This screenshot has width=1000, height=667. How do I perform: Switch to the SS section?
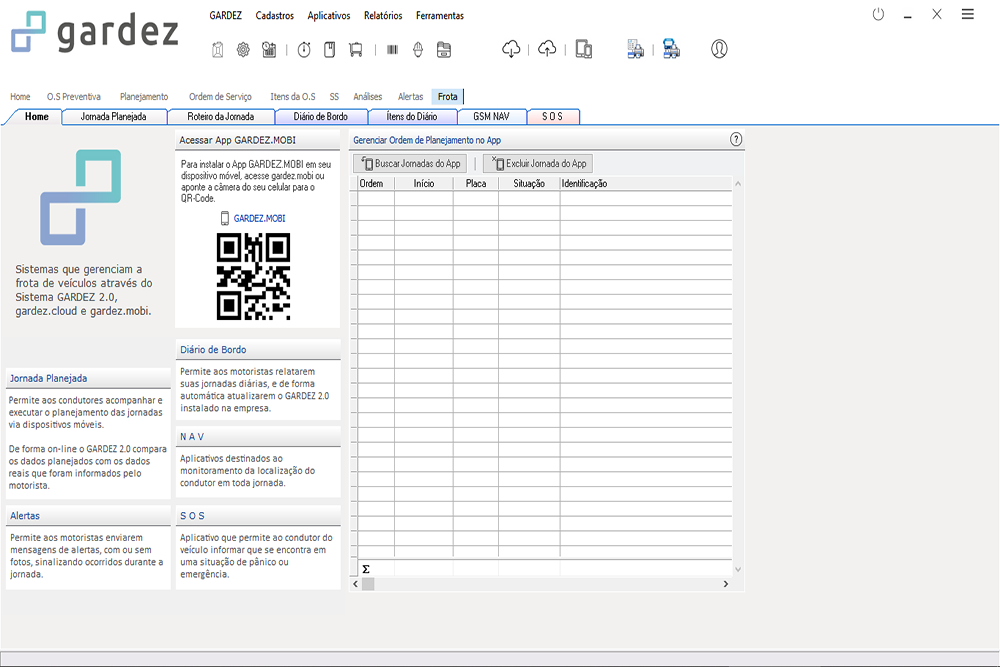pyautogui.click(x=334, y=97)
